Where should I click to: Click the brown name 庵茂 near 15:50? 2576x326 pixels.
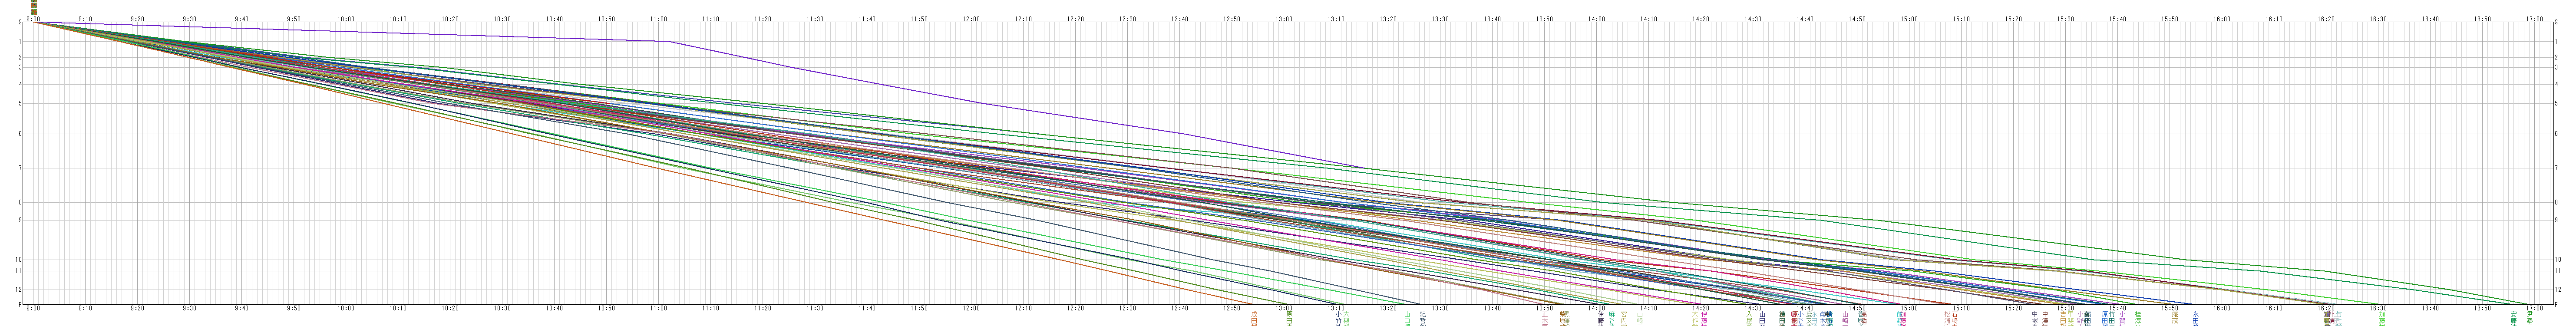(2175, 318)
